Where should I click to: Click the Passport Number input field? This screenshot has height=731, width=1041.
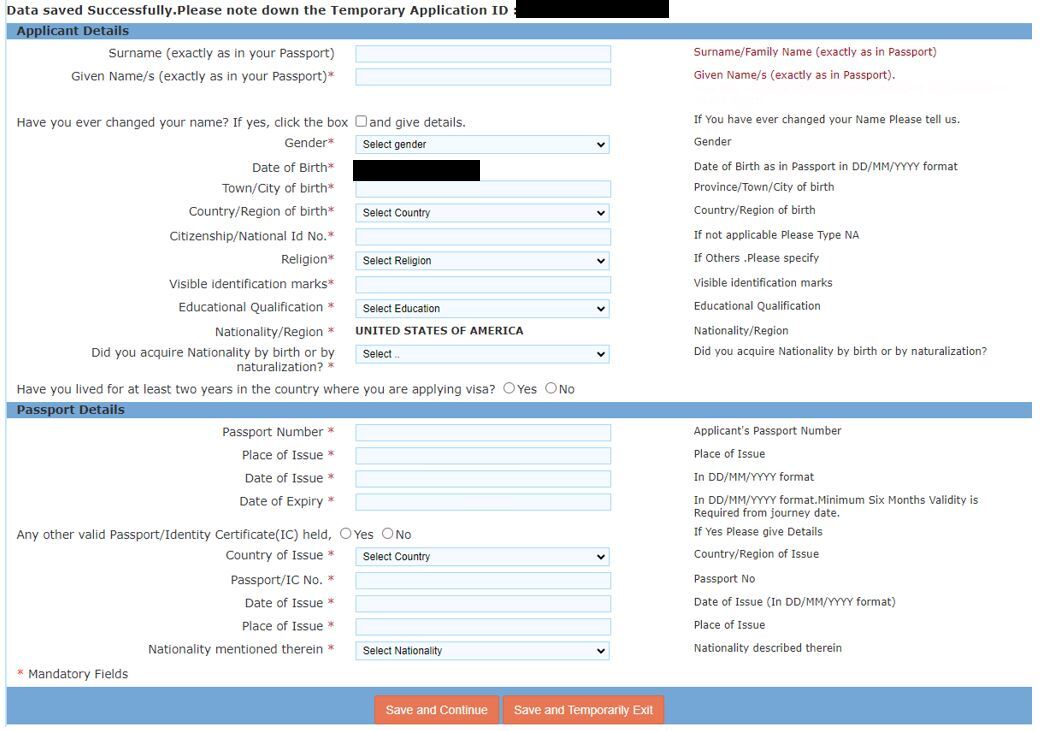tap(482, 433)
